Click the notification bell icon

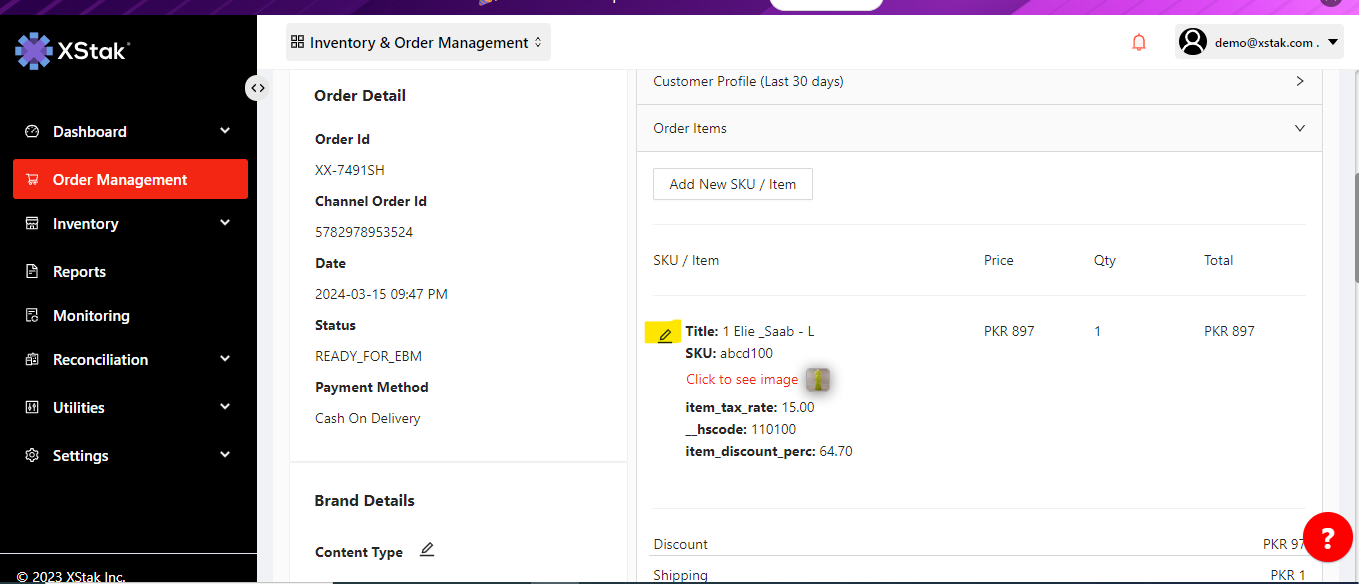[x=1138, y=43]
